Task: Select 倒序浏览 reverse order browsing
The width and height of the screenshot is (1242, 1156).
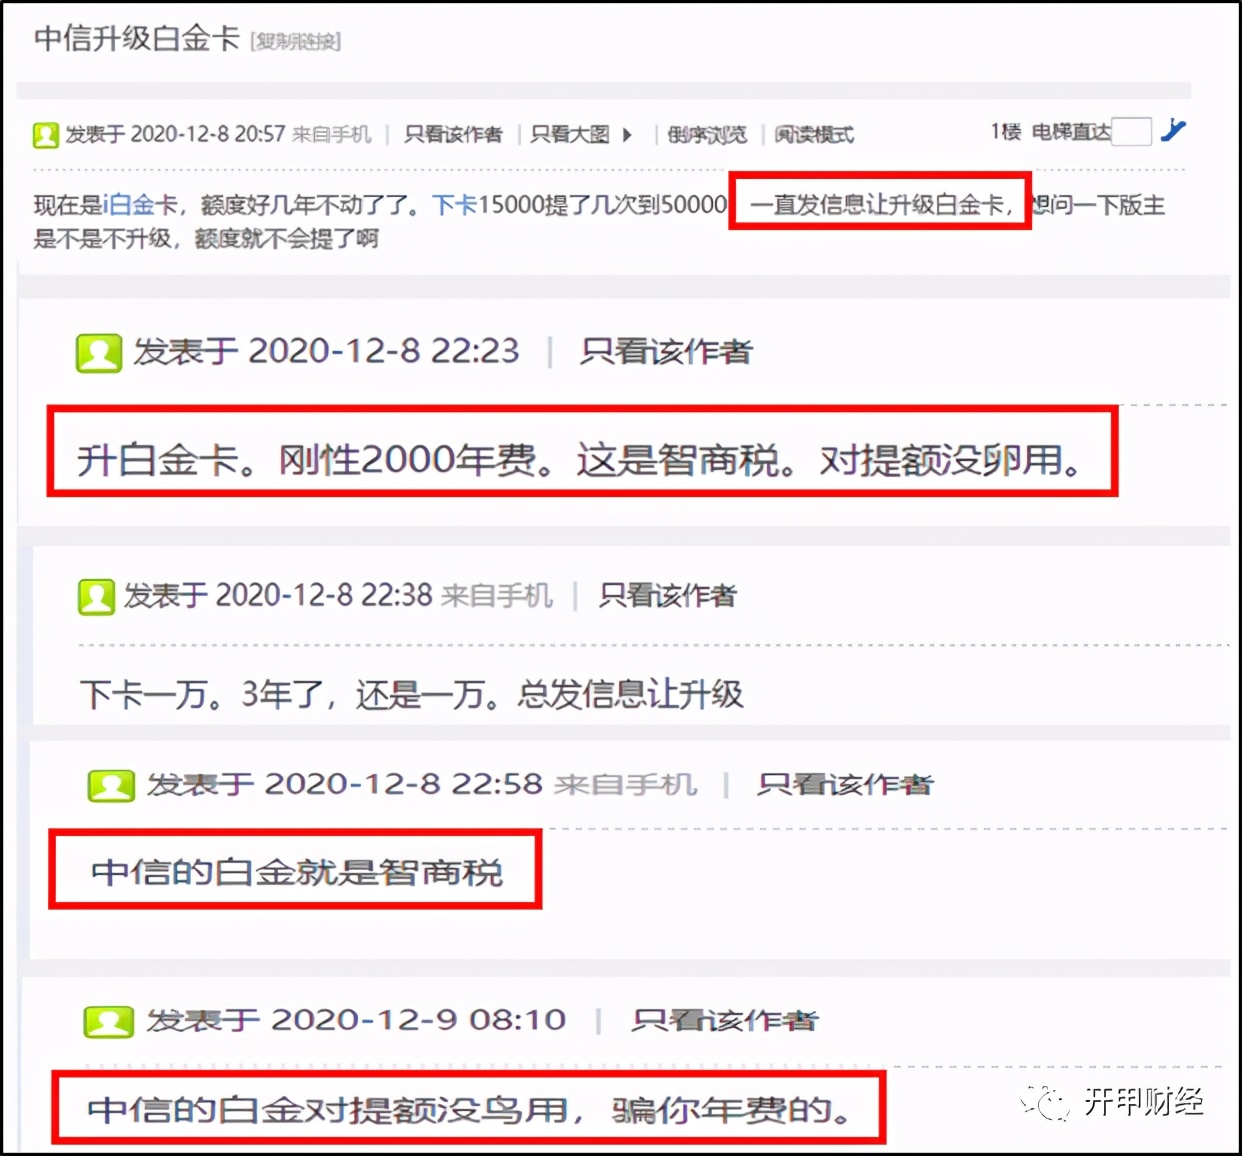Action: pyautogui.click(x=706, y=133)
